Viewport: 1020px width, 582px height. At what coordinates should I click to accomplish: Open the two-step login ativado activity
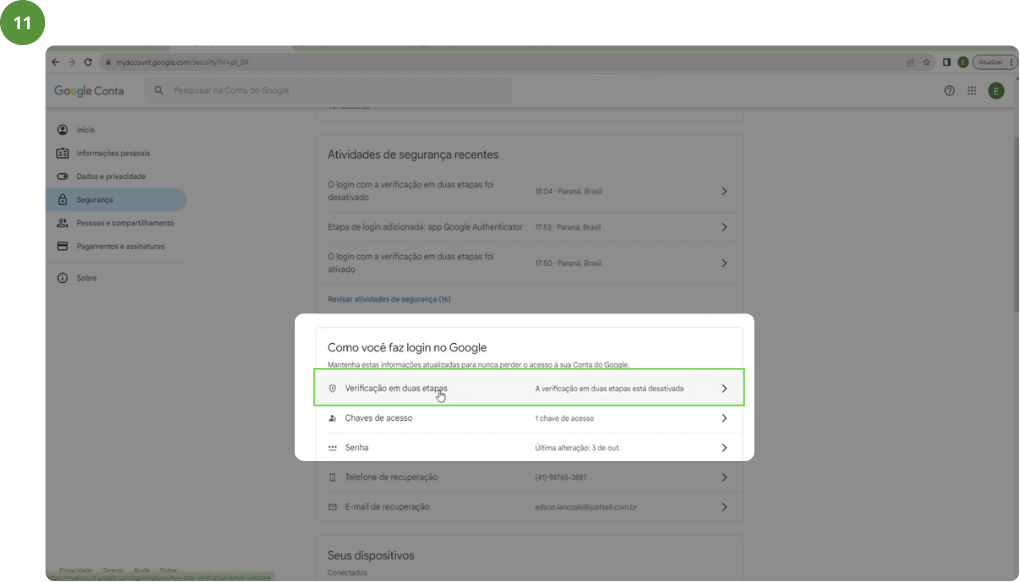pos(529,263)
